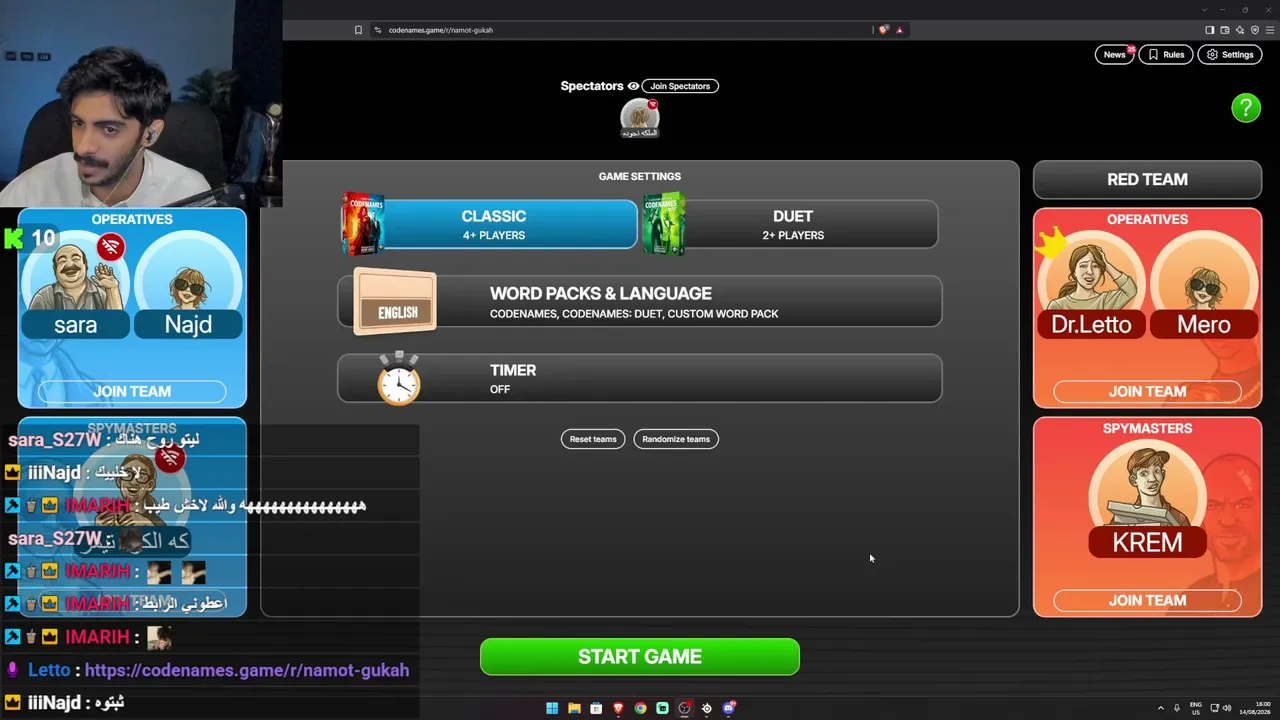Select the Duet 2+ players mode
The image size is (1280, 720).
[x=791, y=224]
